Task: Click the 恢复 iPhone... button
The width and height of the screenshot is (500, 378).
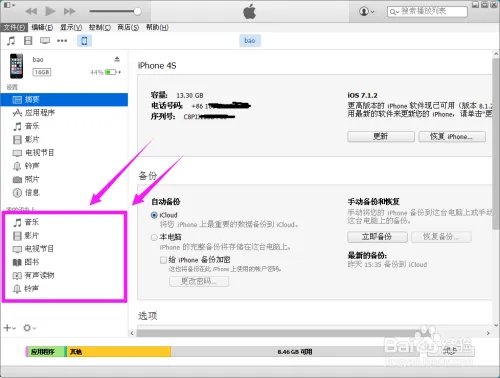Action: click(x=452, y=136)
